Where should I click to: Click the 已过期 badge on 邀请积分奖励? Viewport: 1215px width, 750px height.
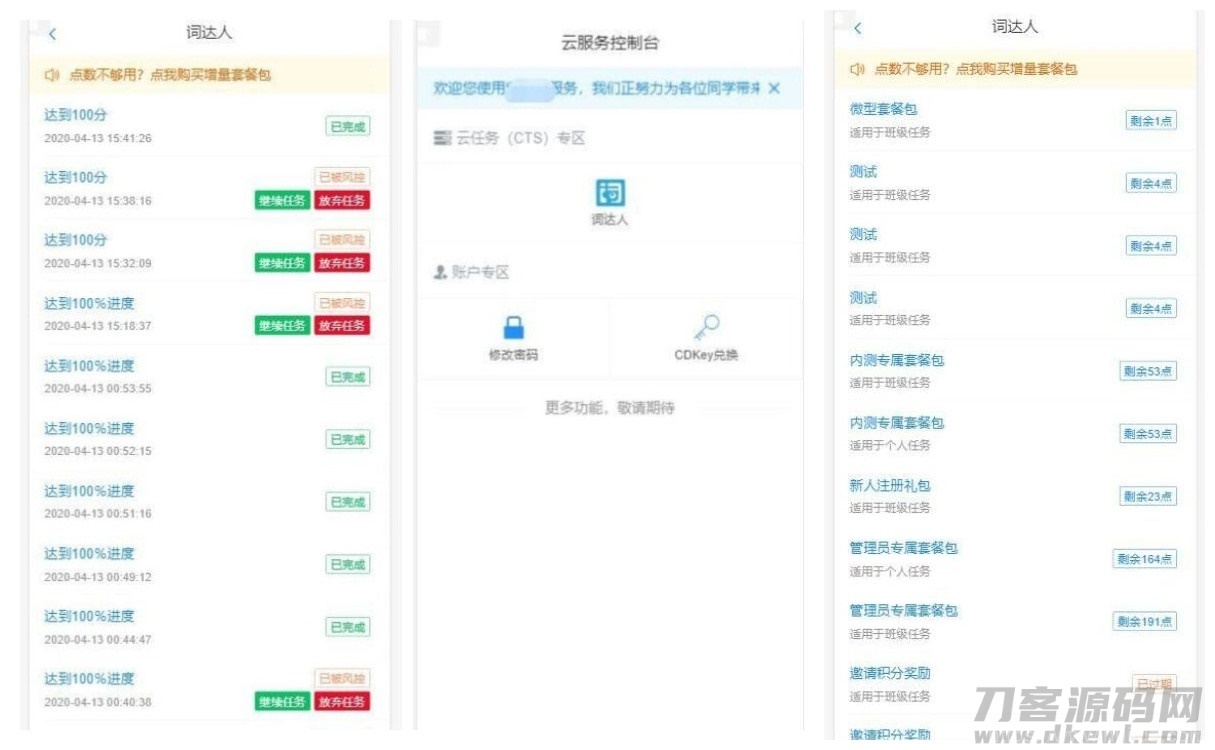(1154, 684)
